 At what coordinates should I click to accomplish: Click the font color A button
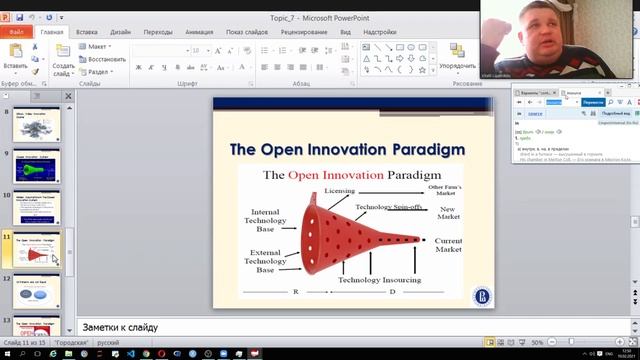242,67
